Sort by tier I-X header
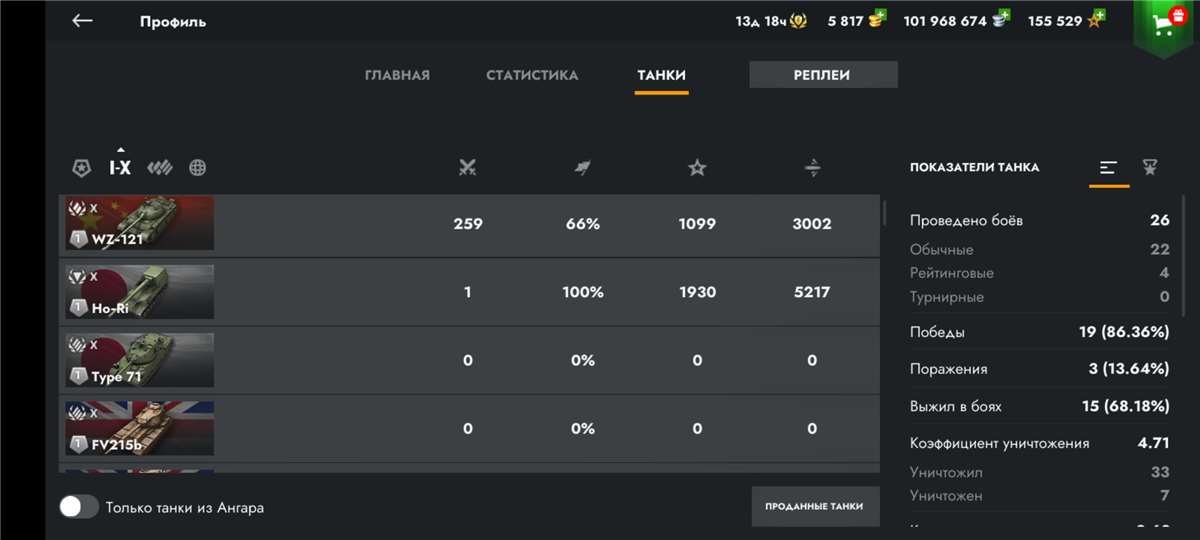The width and height of the screenshot is (1200, 540). [120, 168]
